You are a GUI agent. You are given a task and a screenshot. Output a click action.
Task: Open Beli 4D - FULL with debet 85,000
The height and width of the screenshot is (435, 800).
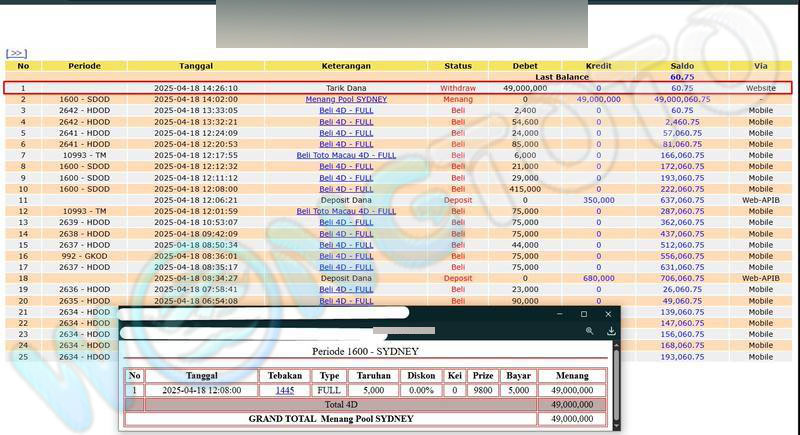(x=346, y=144)
